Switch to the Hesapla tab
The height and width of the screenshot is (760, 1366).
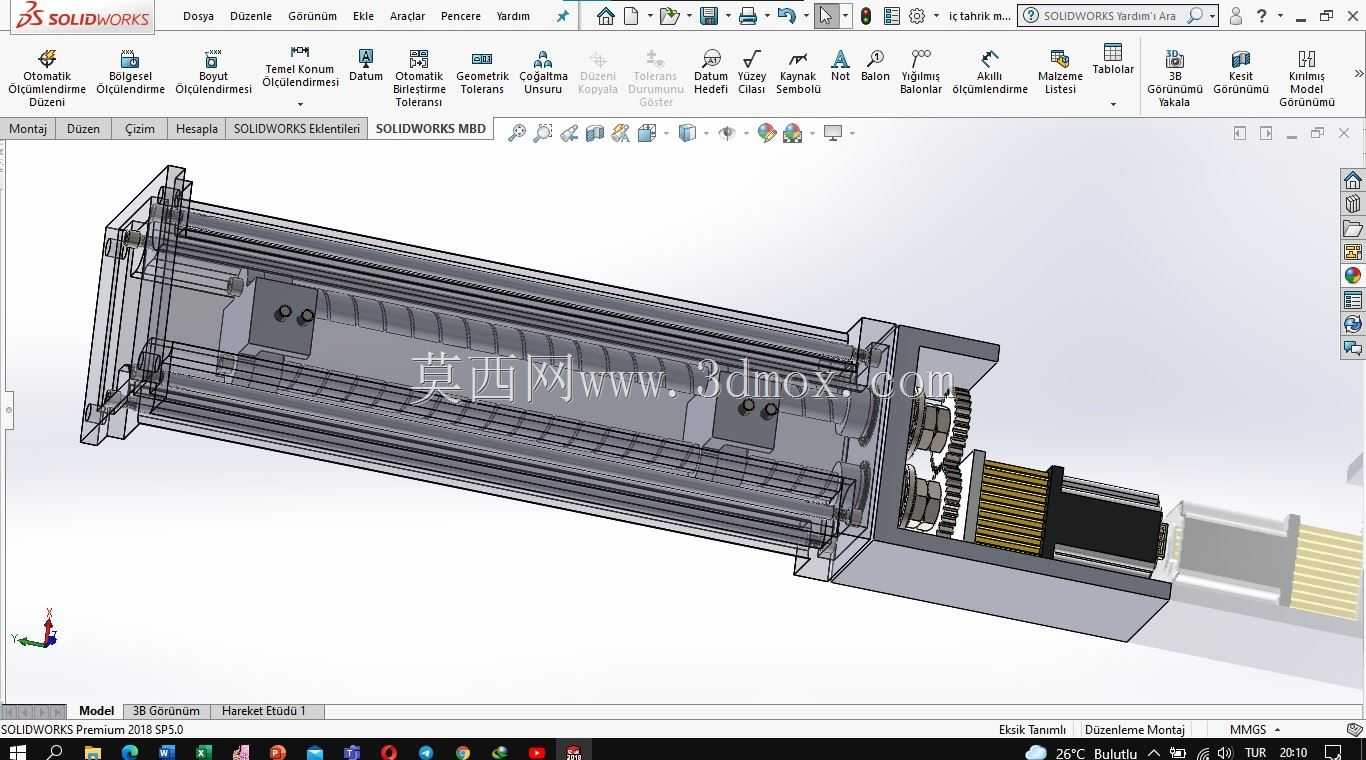(x=196, y=129)
